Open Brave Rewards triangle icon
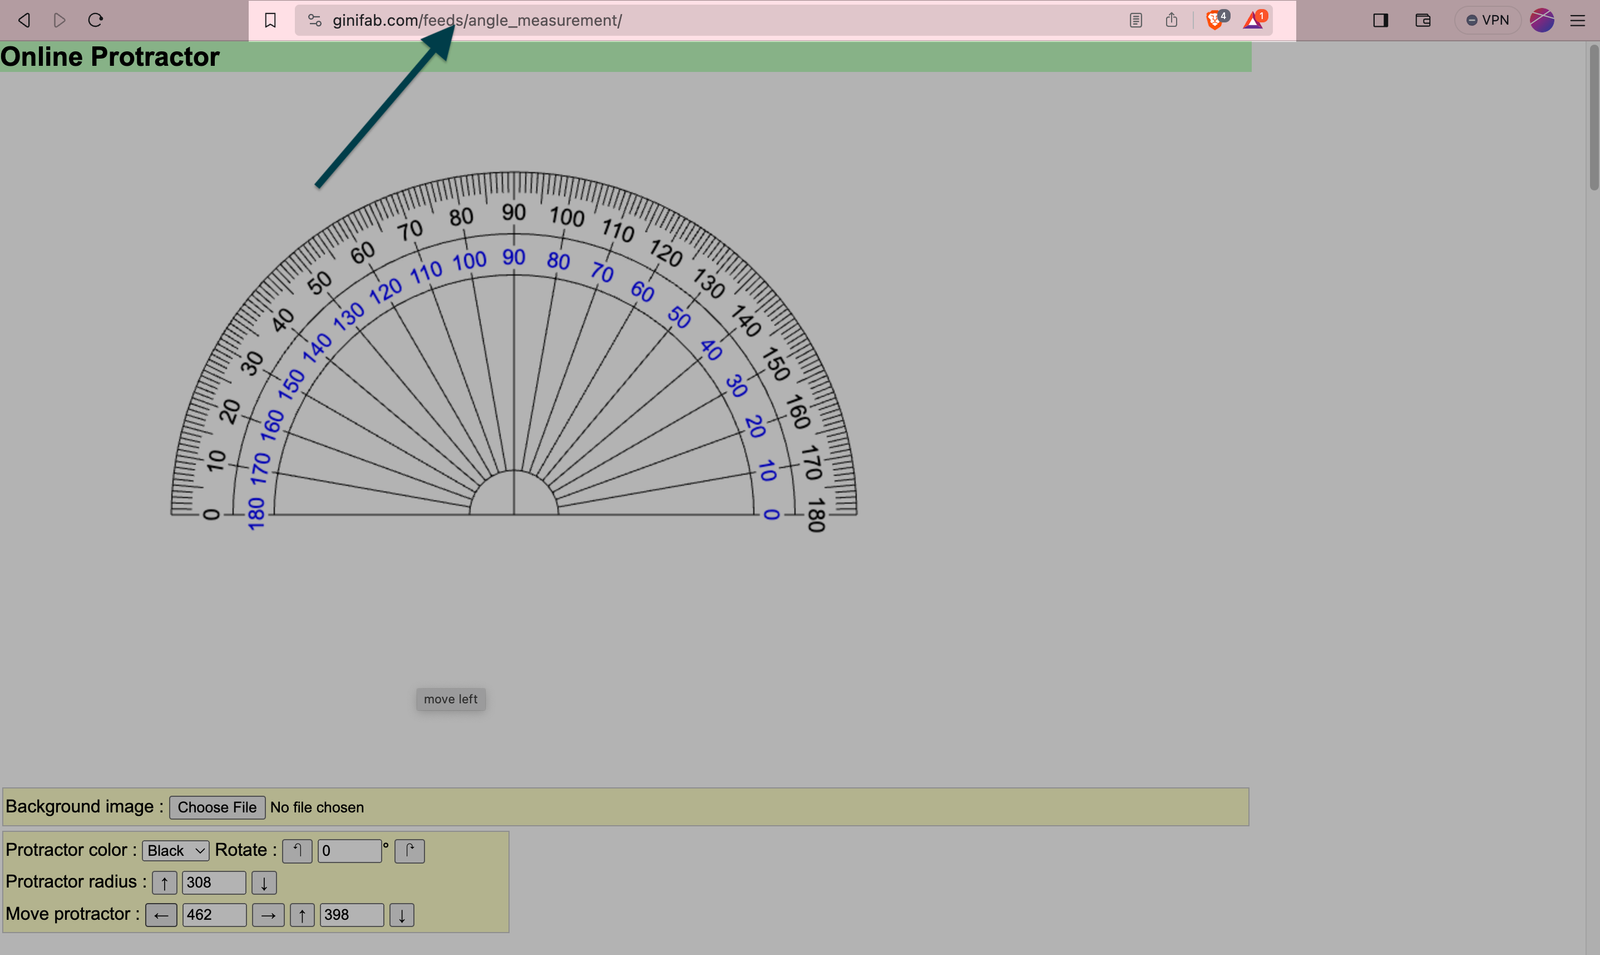1600x955 pixels. tap(1254, 20)
